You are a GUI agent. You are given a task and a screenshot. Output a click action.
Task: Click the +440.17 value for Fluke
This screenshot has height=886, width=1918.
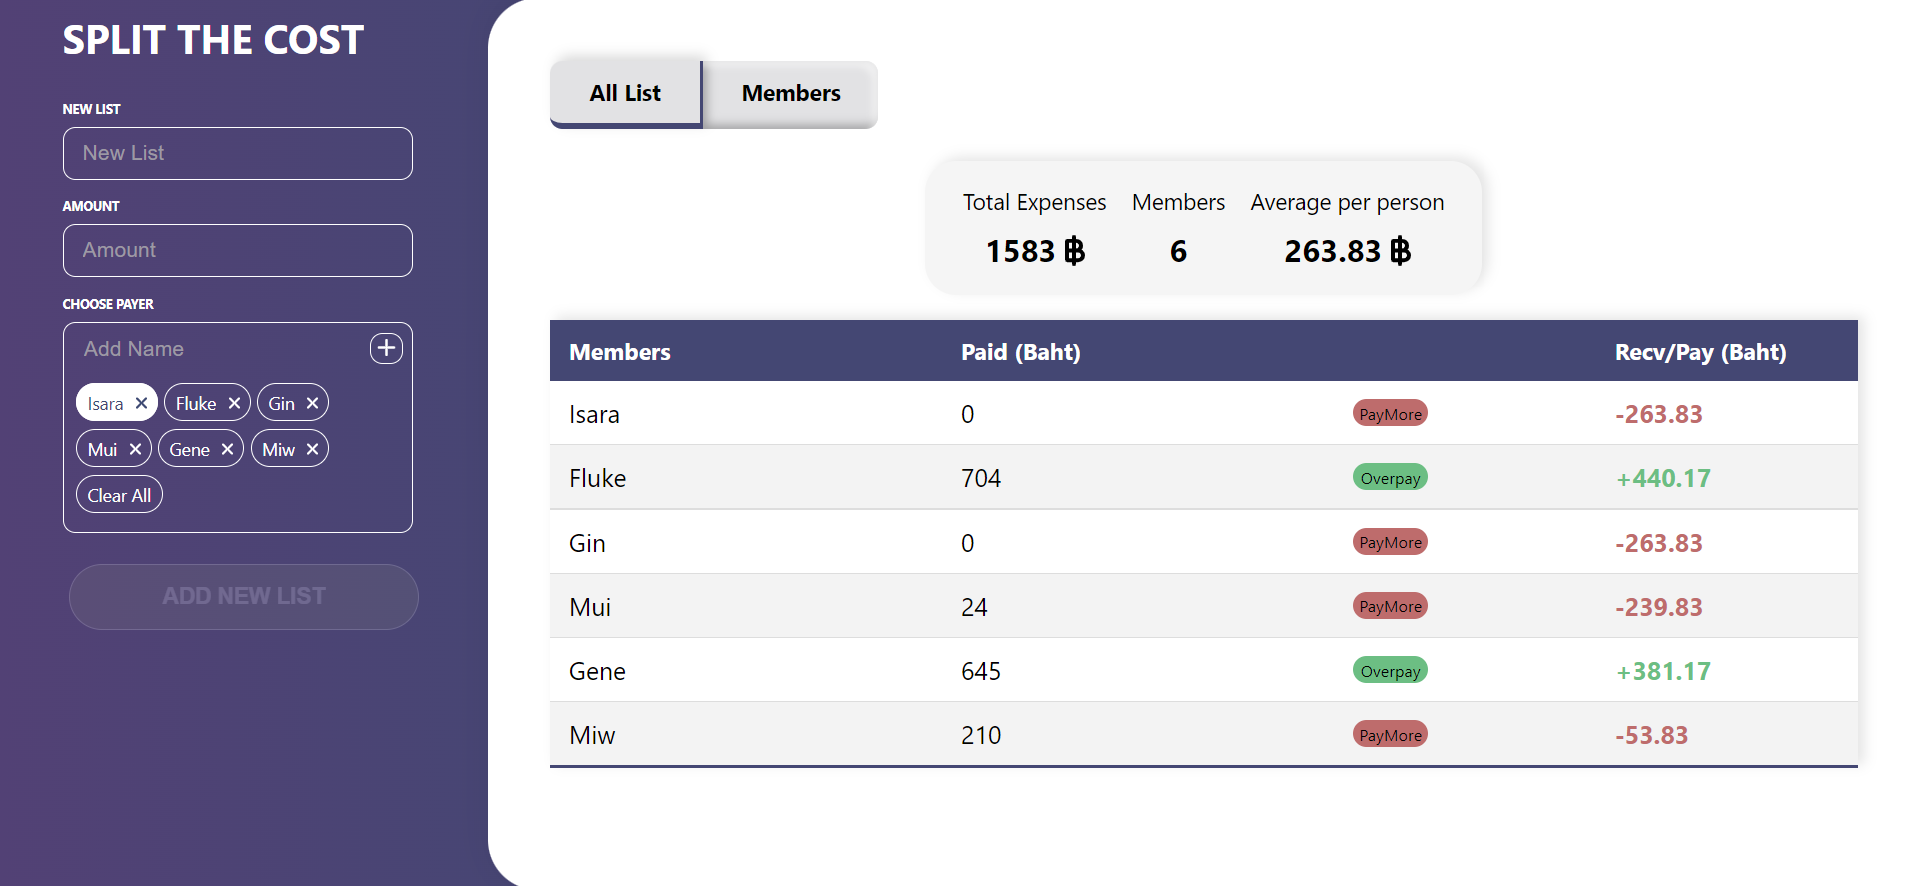(1663, 478)
